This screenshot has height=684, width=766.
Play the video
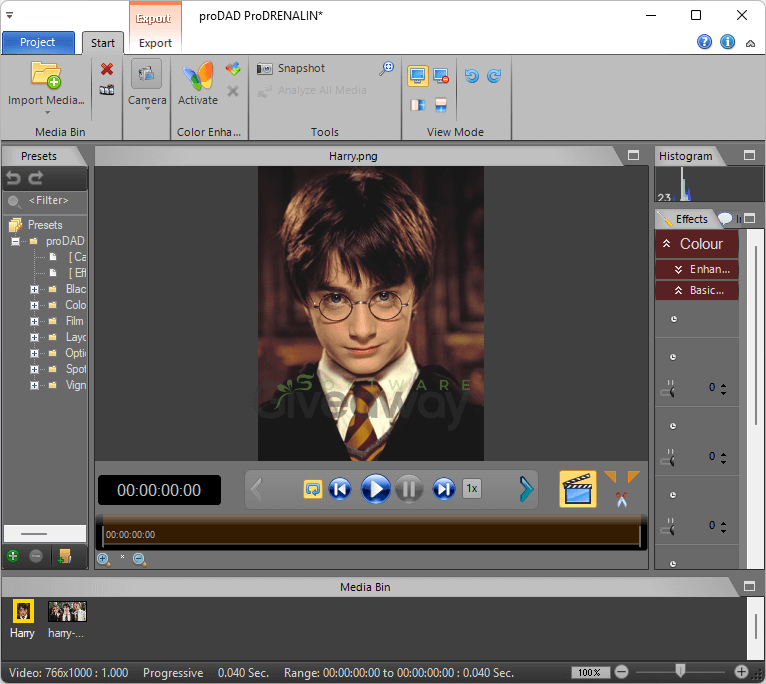point(375,489)
